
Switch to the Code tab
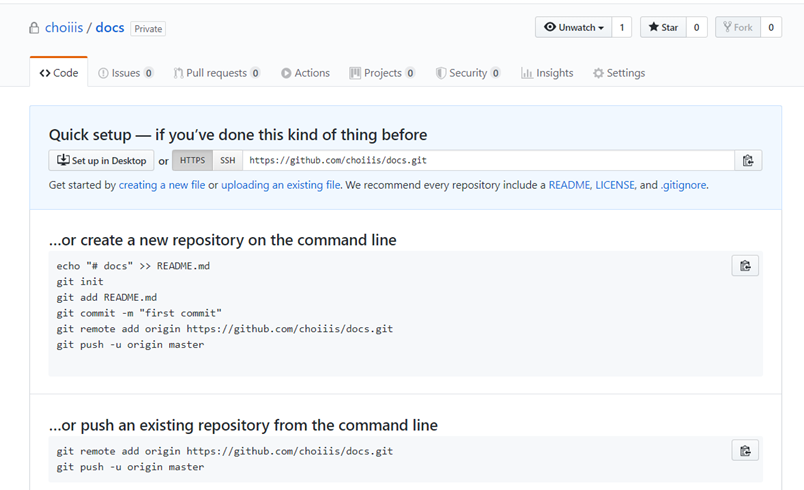pyautogui.click(x=59, y=73)
